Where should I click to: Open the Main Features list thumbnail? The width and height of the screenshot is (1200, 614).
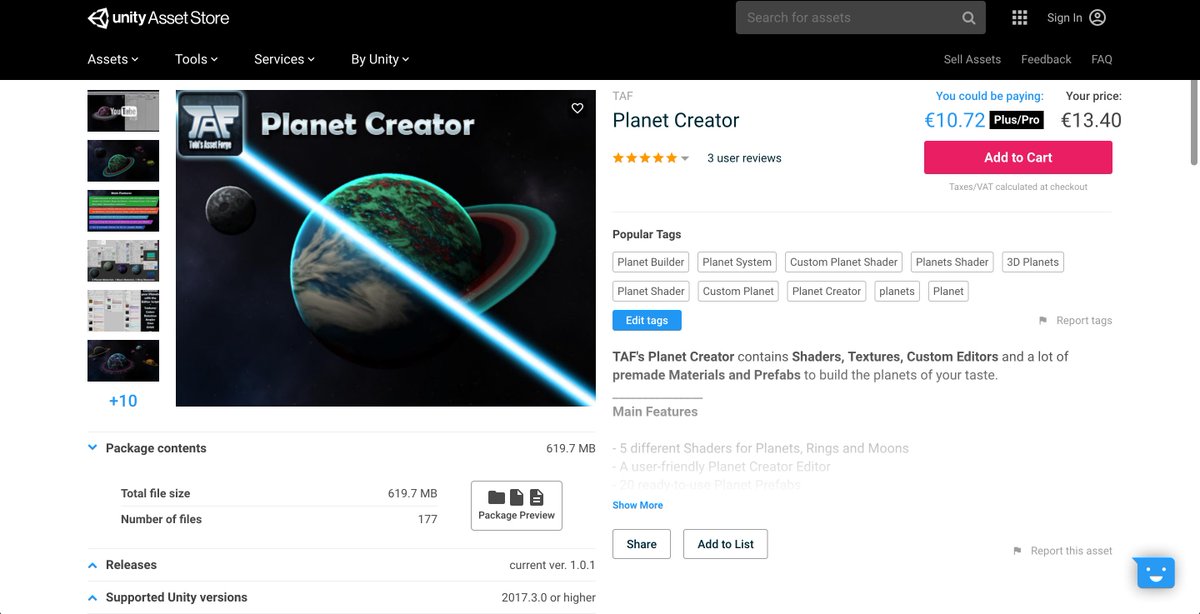click(123, 211)
